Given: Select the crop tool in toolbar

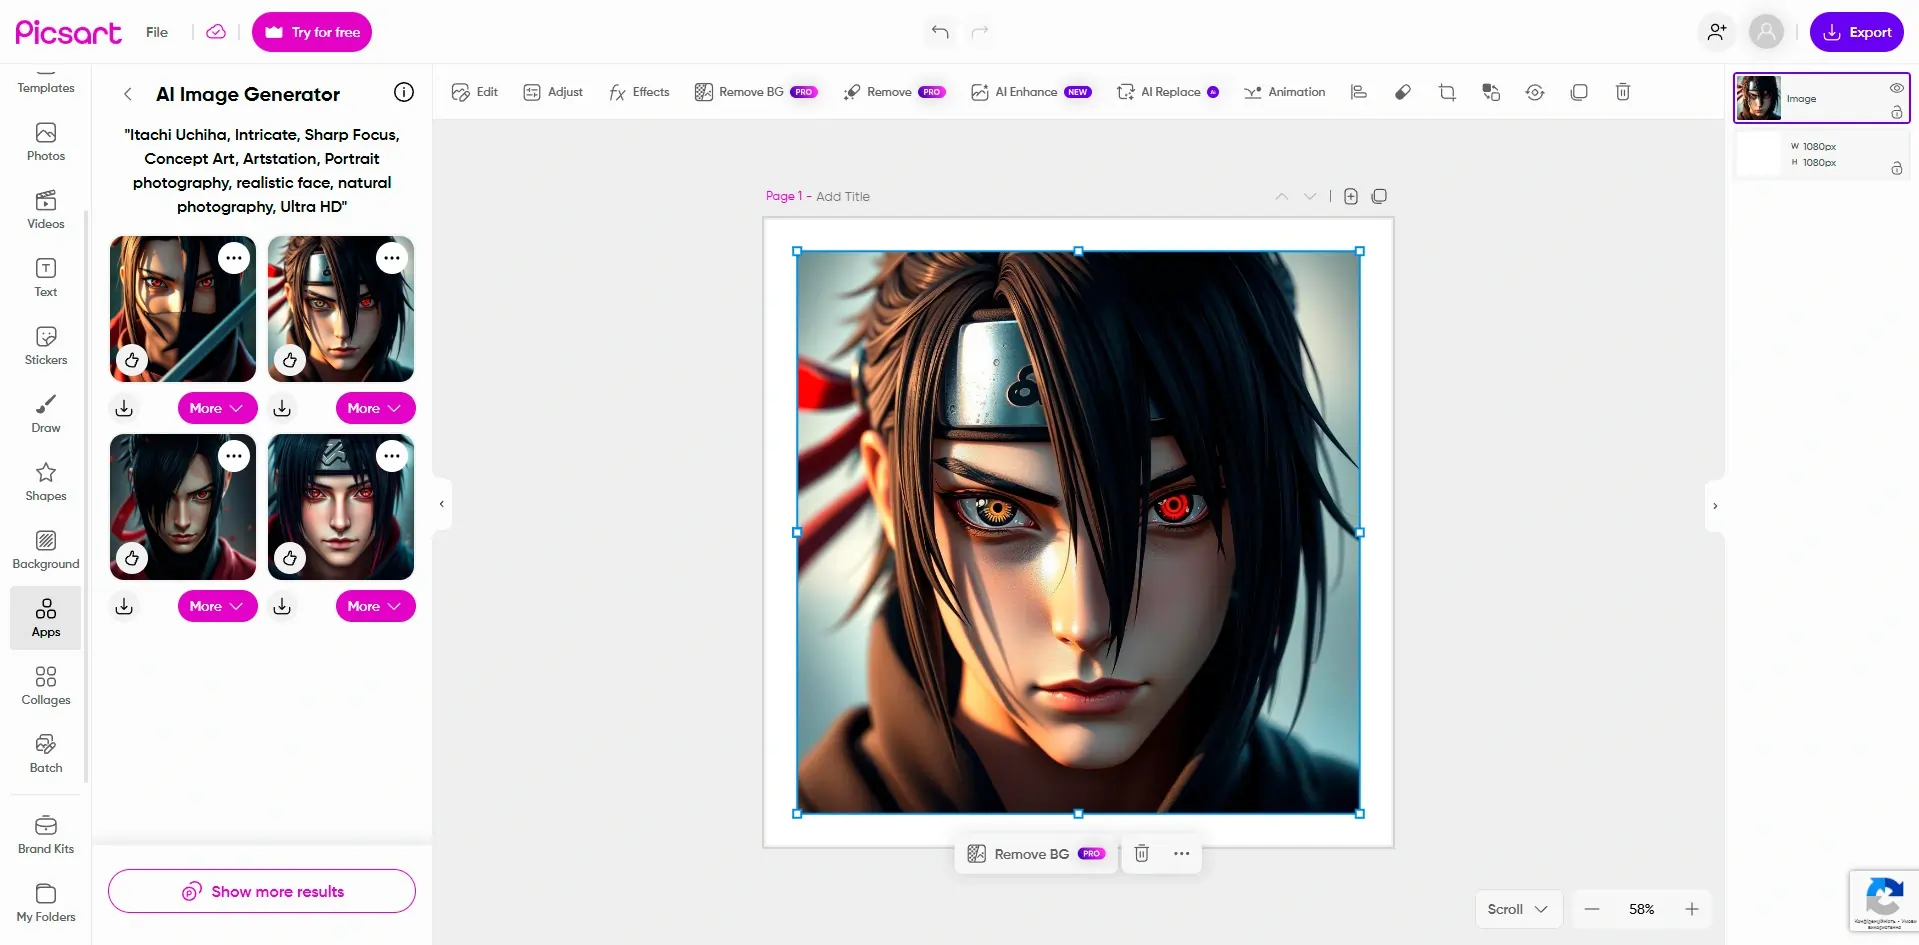Looking at the screenshot, I should pos(1447,92).
